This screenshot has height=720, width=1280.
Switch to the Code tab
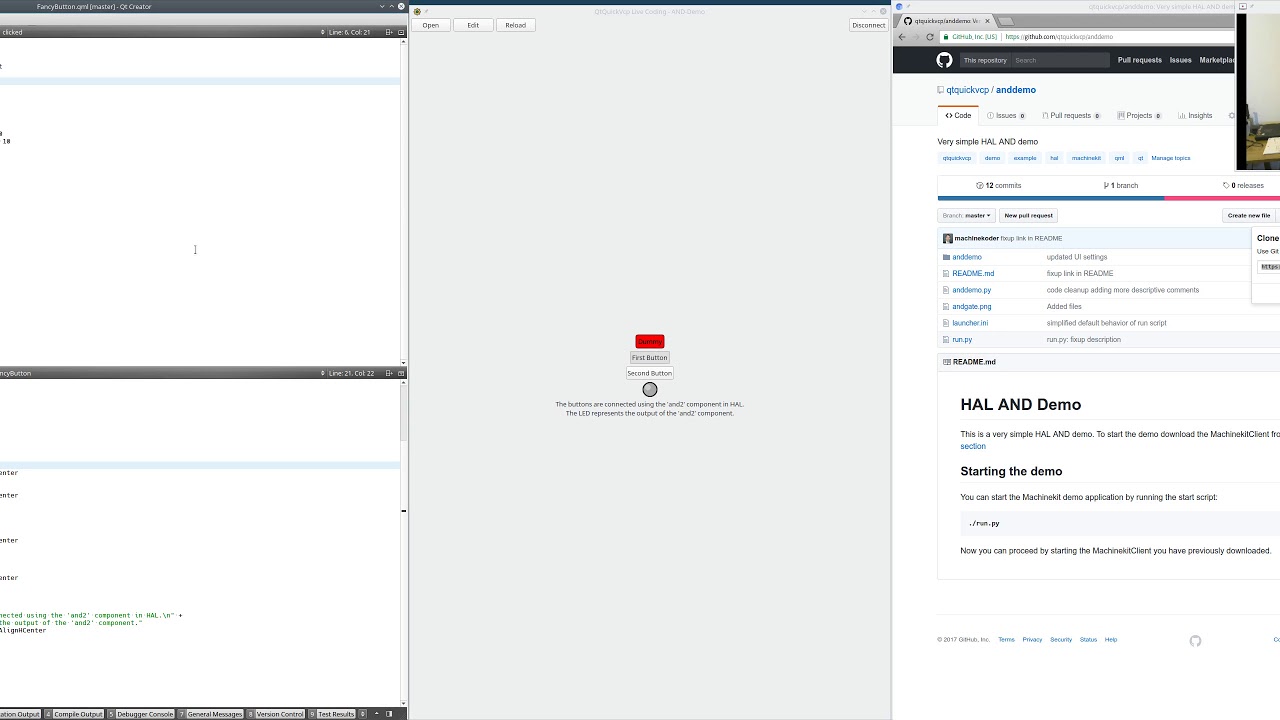coord(958,115)
